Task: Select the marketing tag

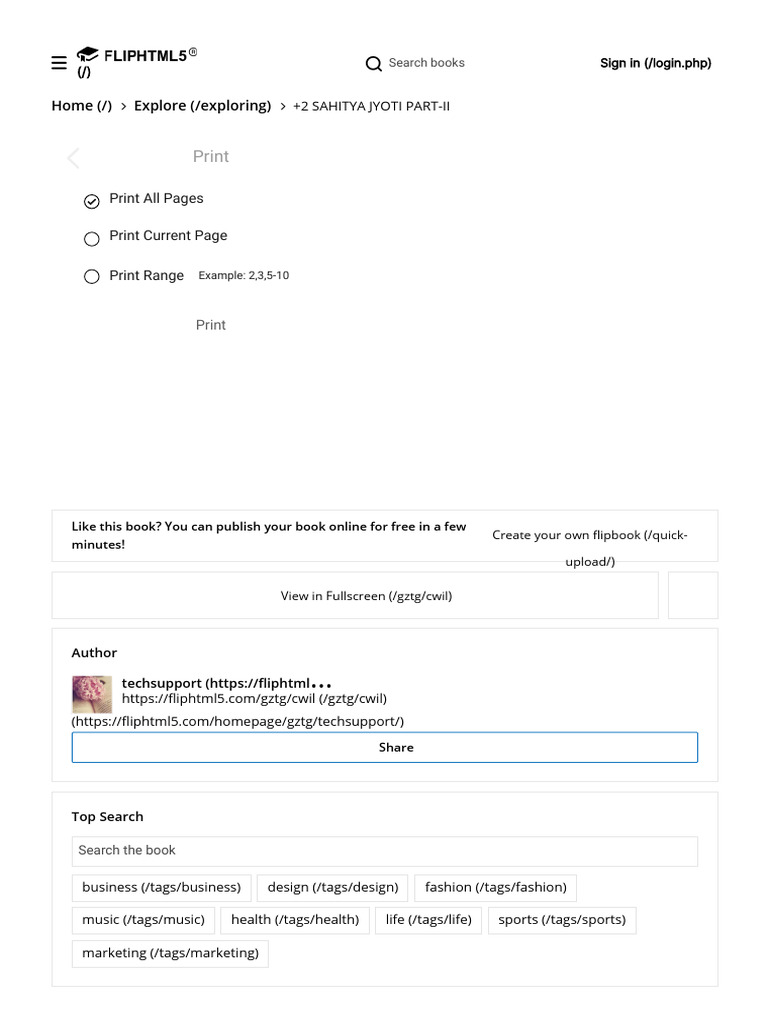Action: [x=170, y=953]
